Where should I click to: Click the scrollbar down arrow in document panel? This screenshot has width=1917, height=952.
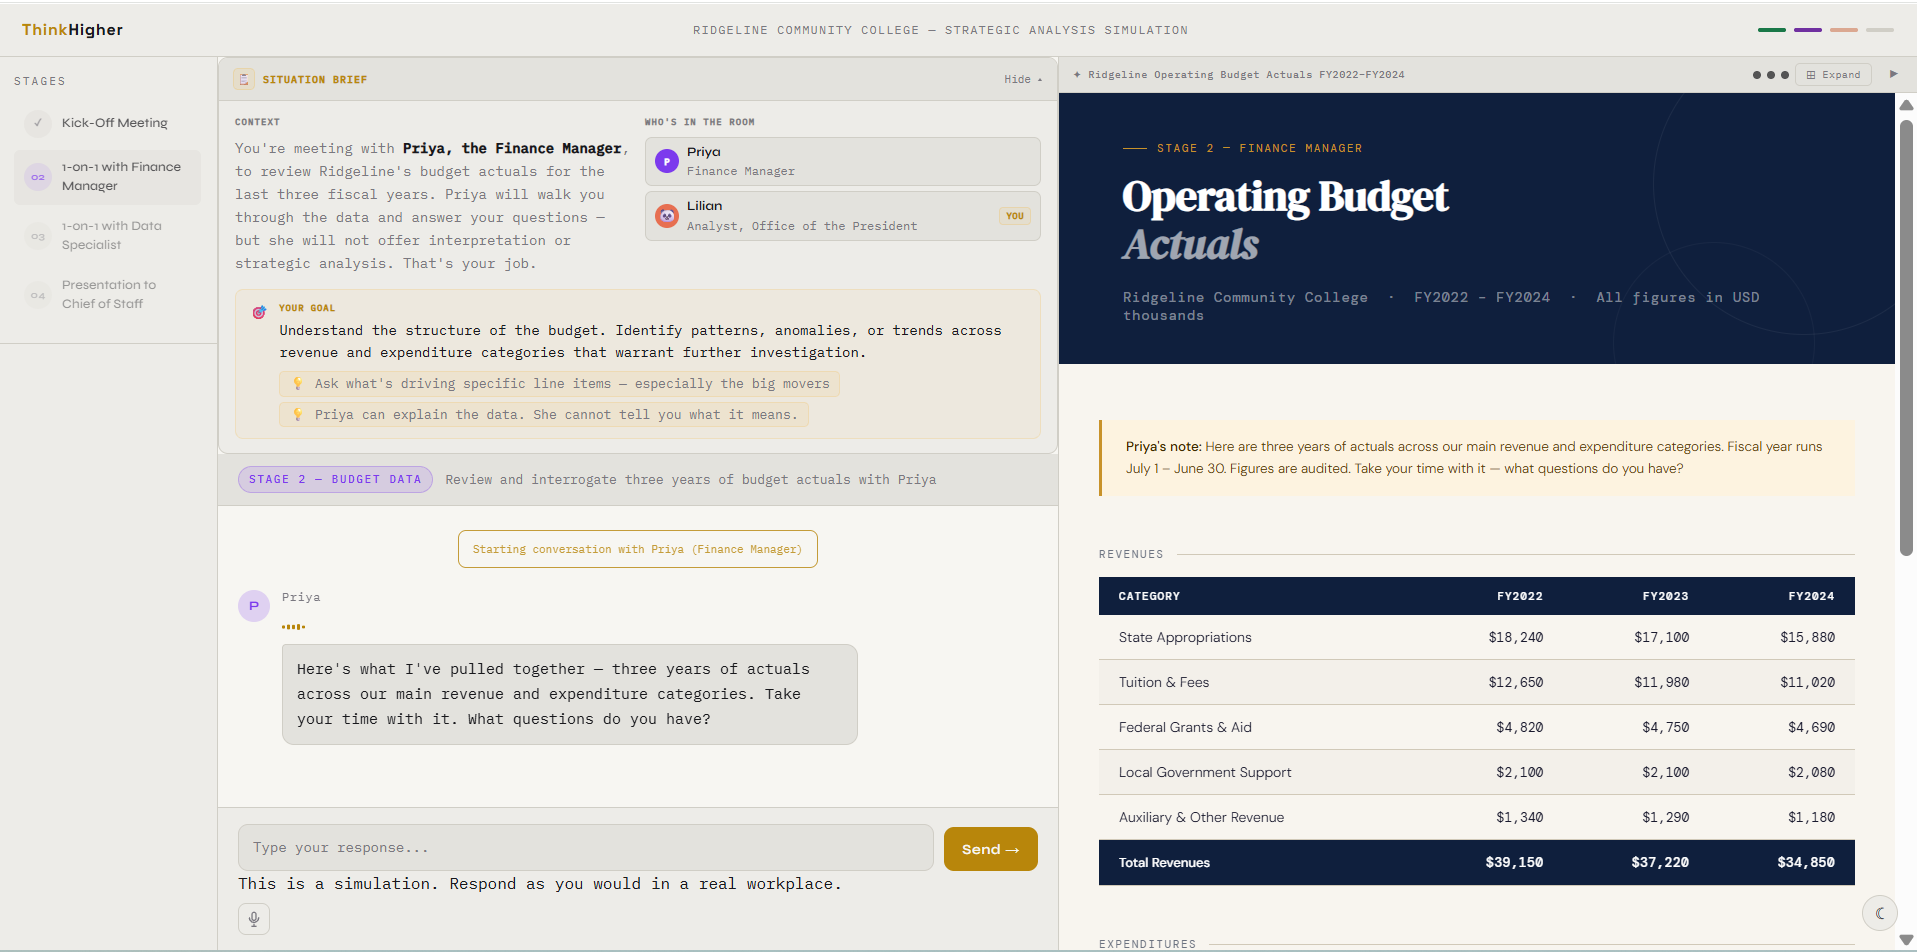tap(1906, 940)
